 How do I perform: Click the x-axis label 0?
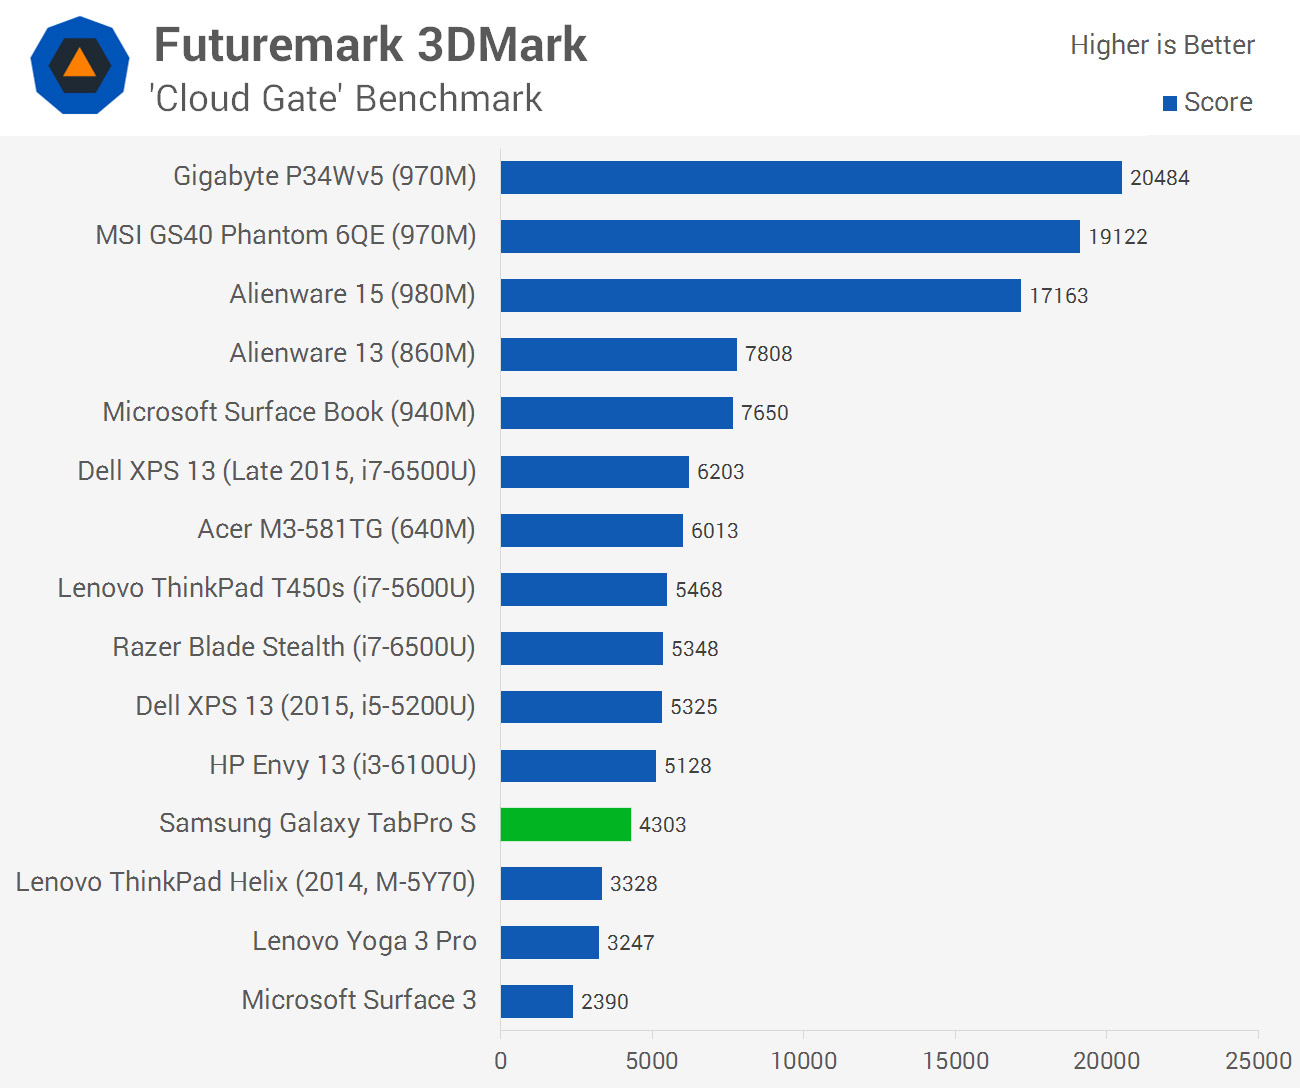pyautogui.click(x=501, y=1061)
